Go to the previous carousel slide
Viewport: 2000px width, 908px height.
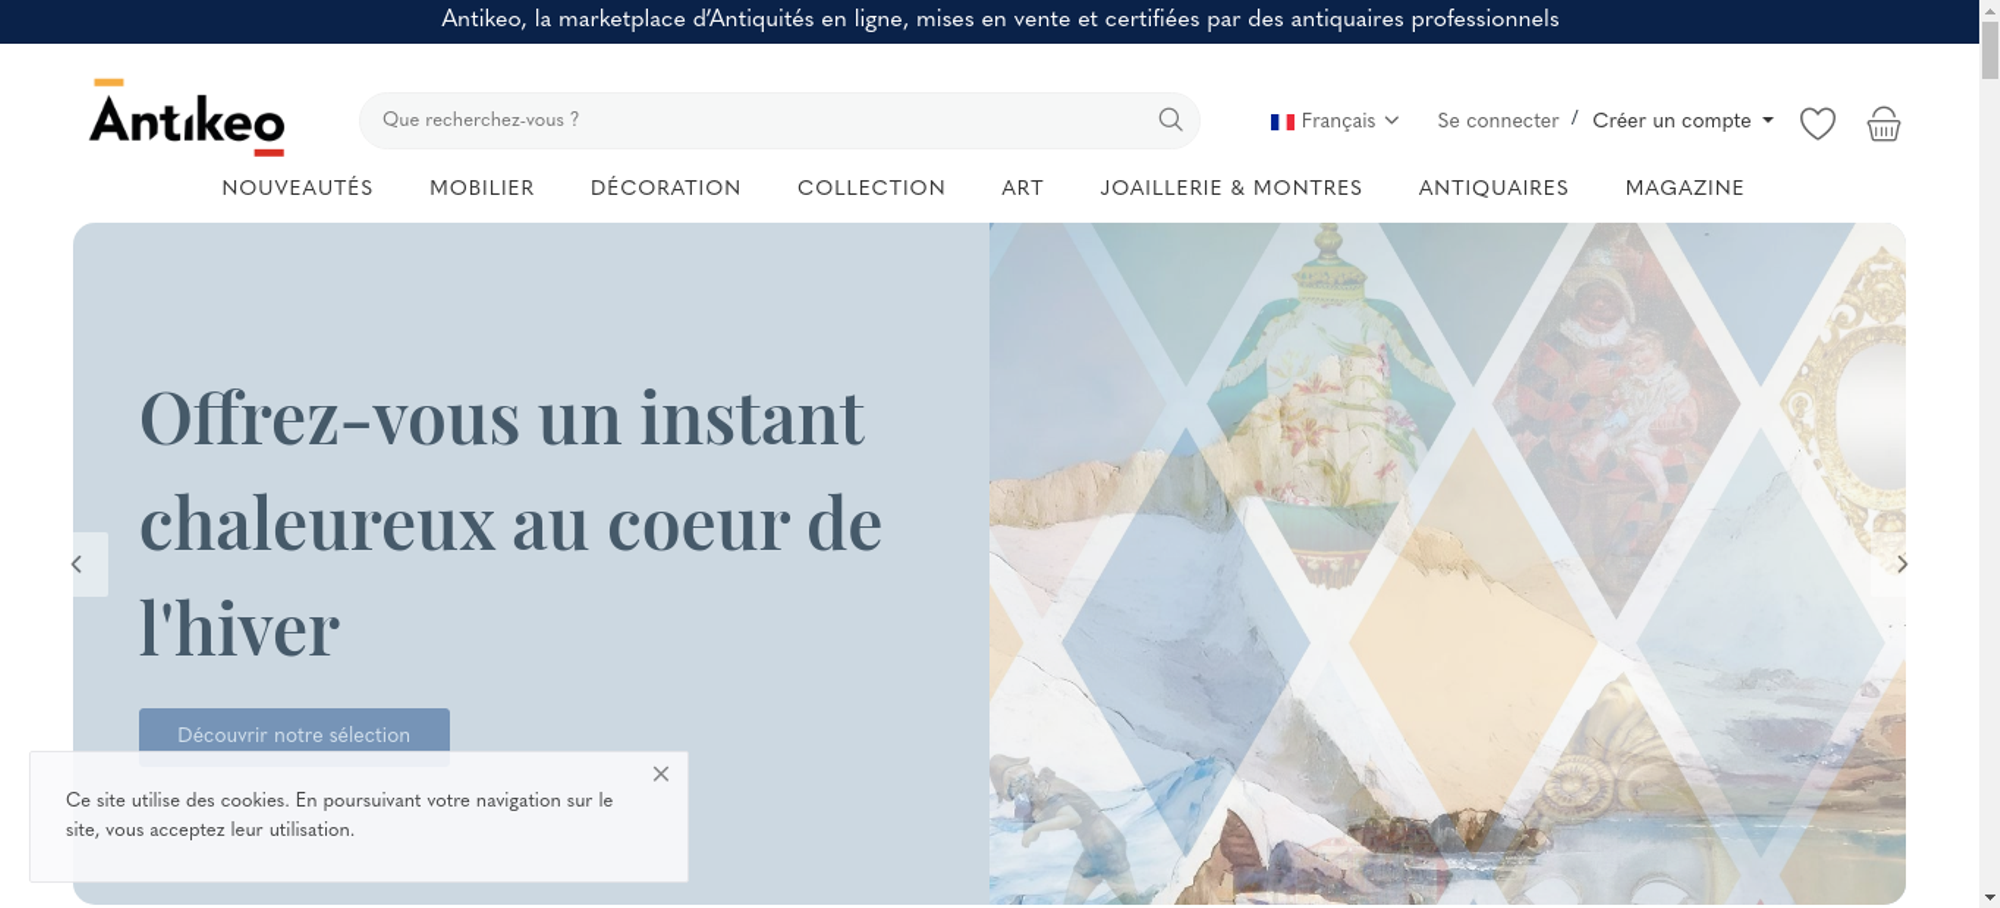coord(77,565)
